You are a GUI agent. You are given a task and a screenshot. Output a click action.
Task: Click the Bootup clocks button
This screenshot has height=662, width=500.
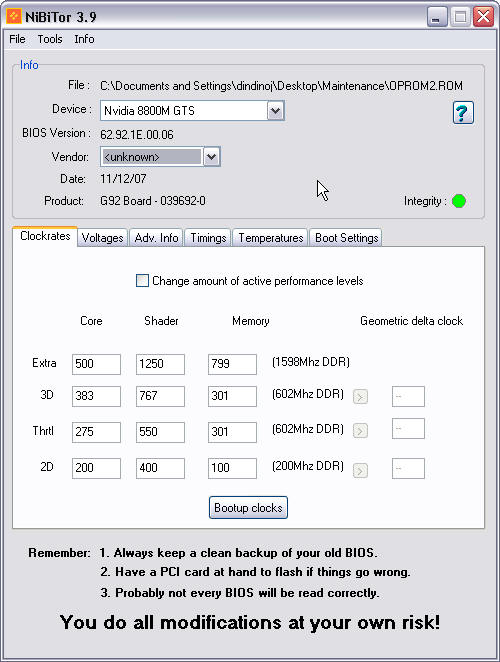(248, 507)
